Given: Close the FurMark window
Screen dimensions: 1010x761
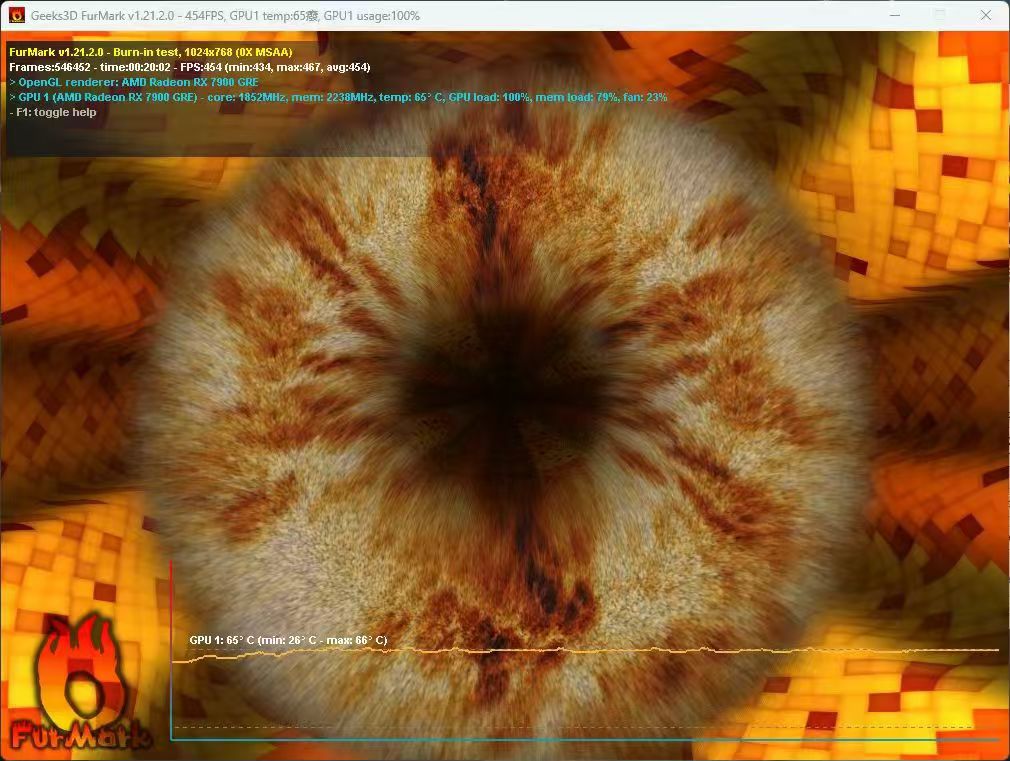Looking at the screenshot, I should pos(986,15).
